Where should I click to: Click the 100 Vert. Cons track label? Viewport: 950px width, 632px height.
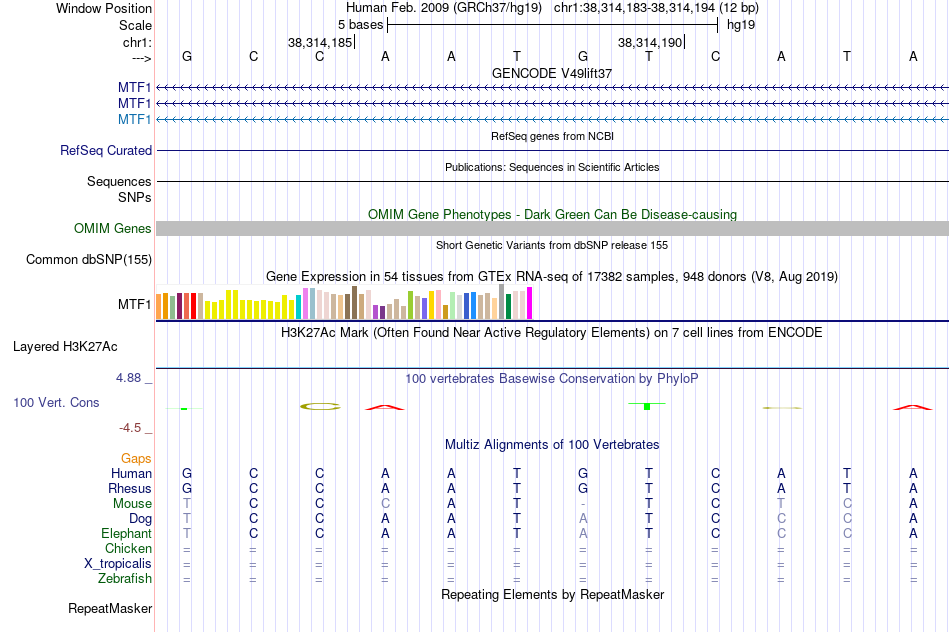[56, 402]
